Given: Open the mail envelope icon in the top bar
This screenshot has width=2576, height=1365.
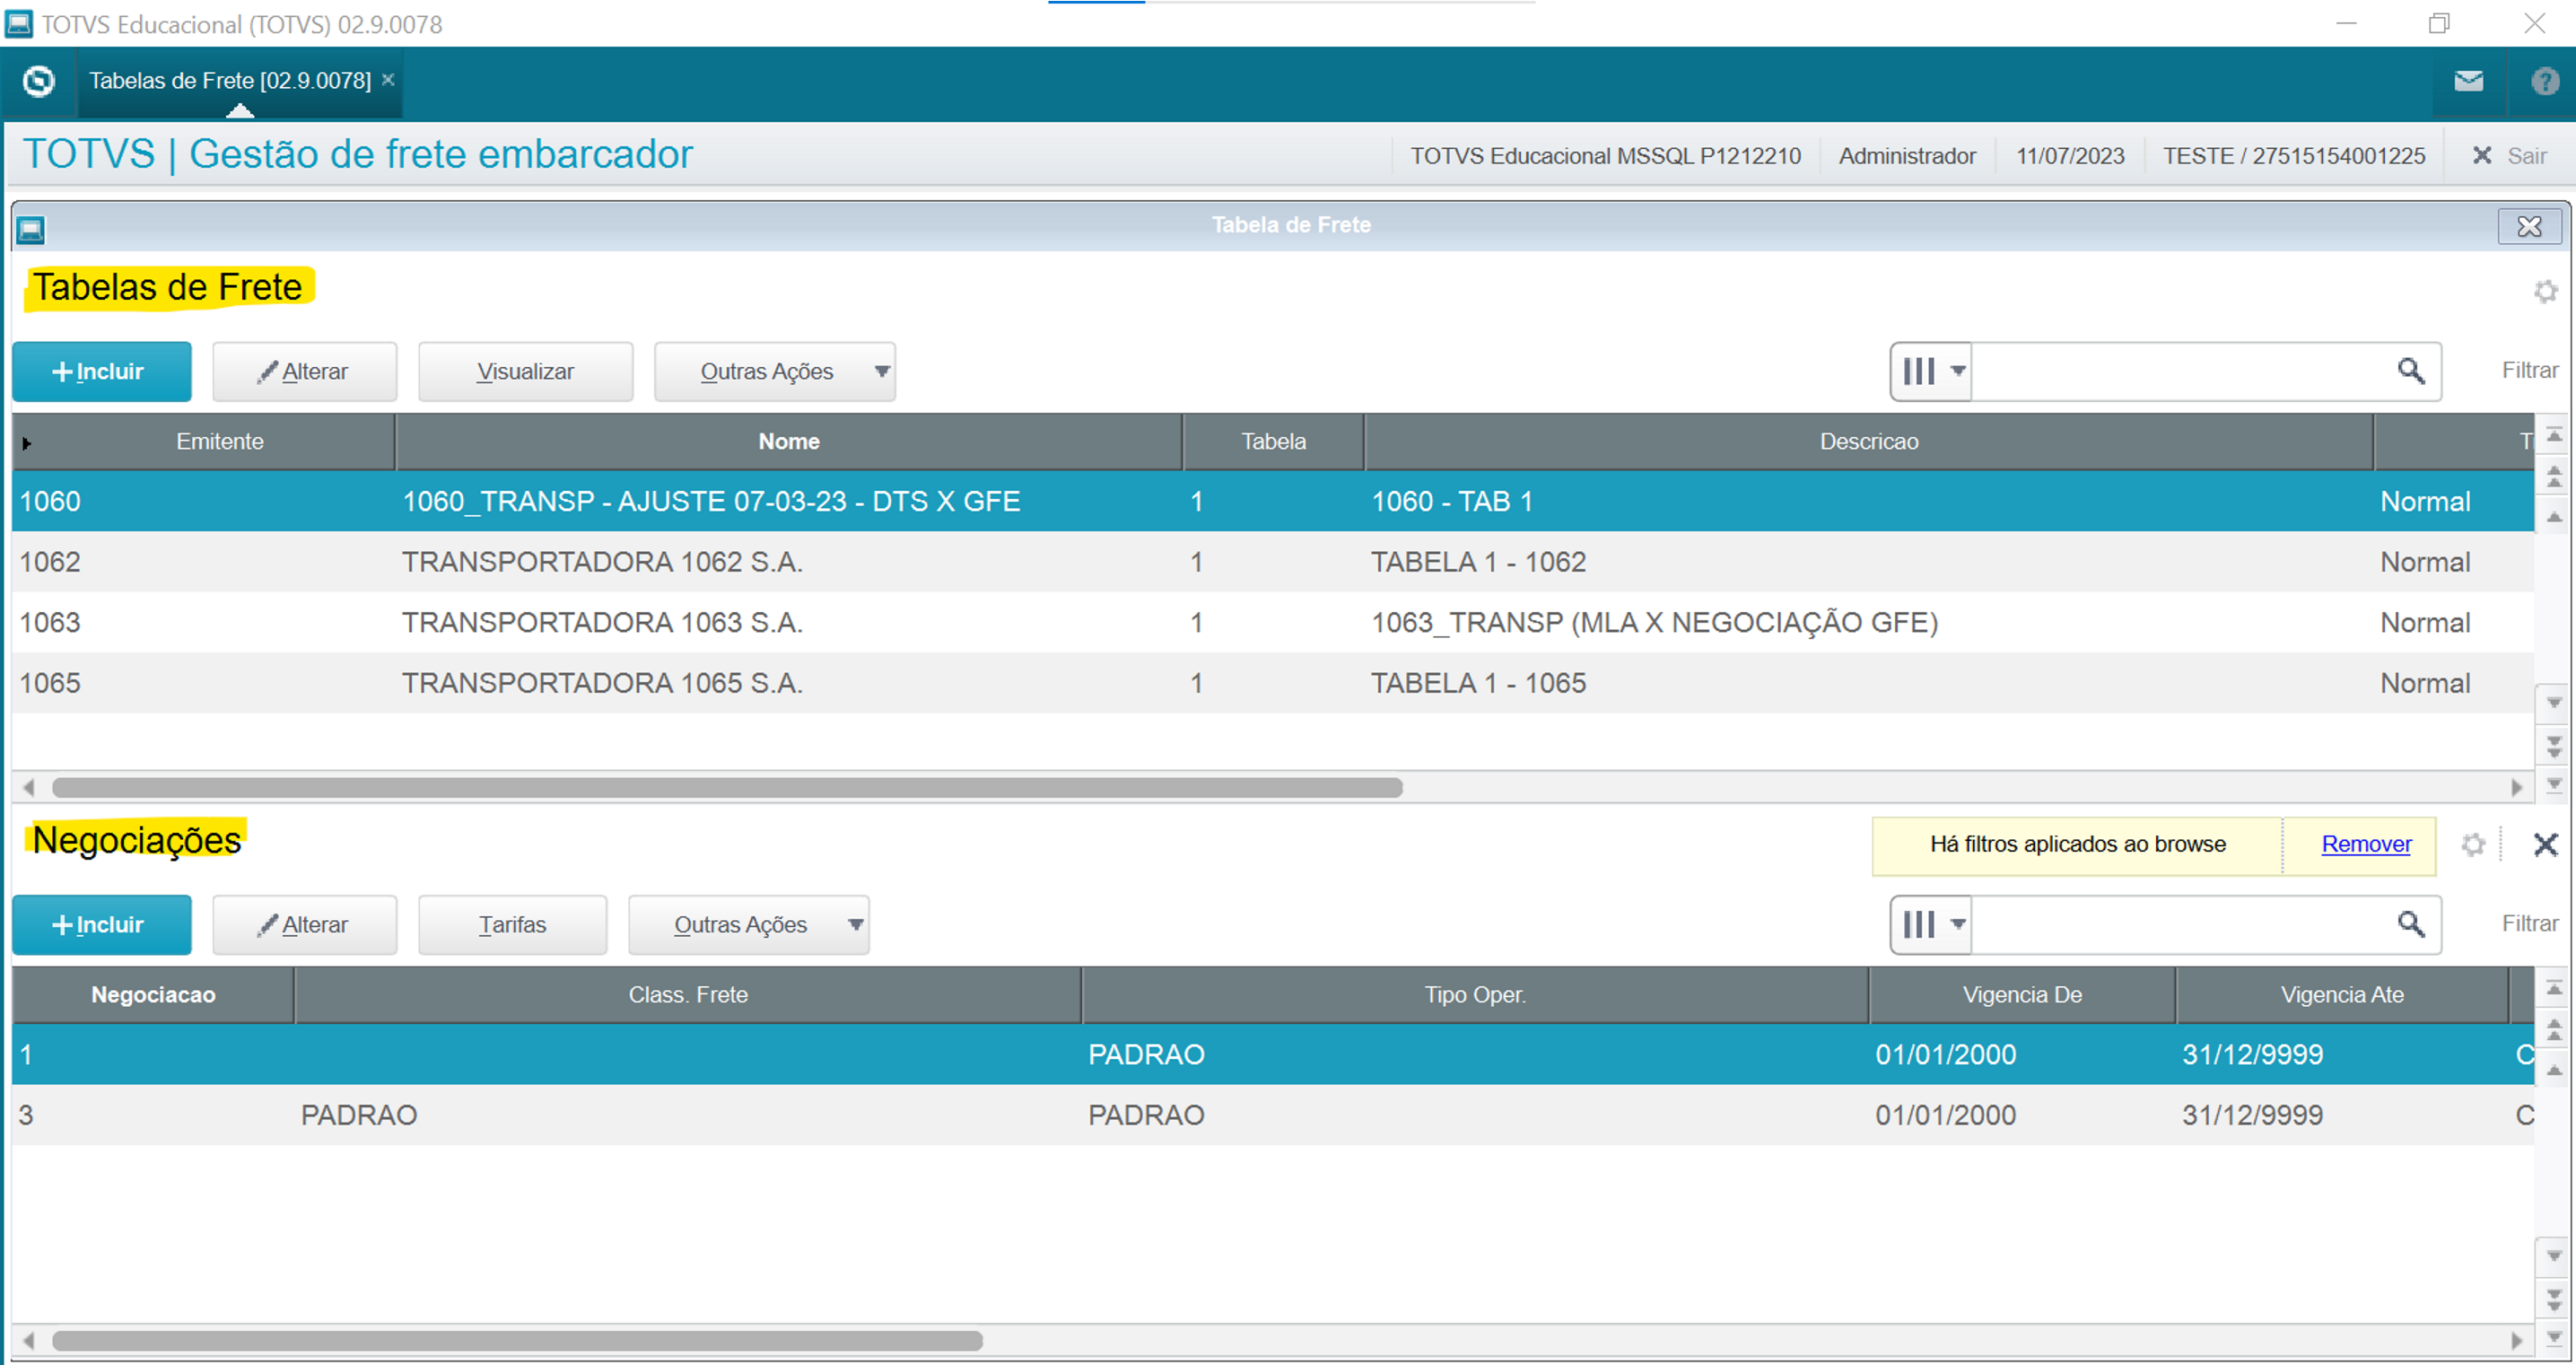Looking at the screenshot, I should [x=2468, y=81].
